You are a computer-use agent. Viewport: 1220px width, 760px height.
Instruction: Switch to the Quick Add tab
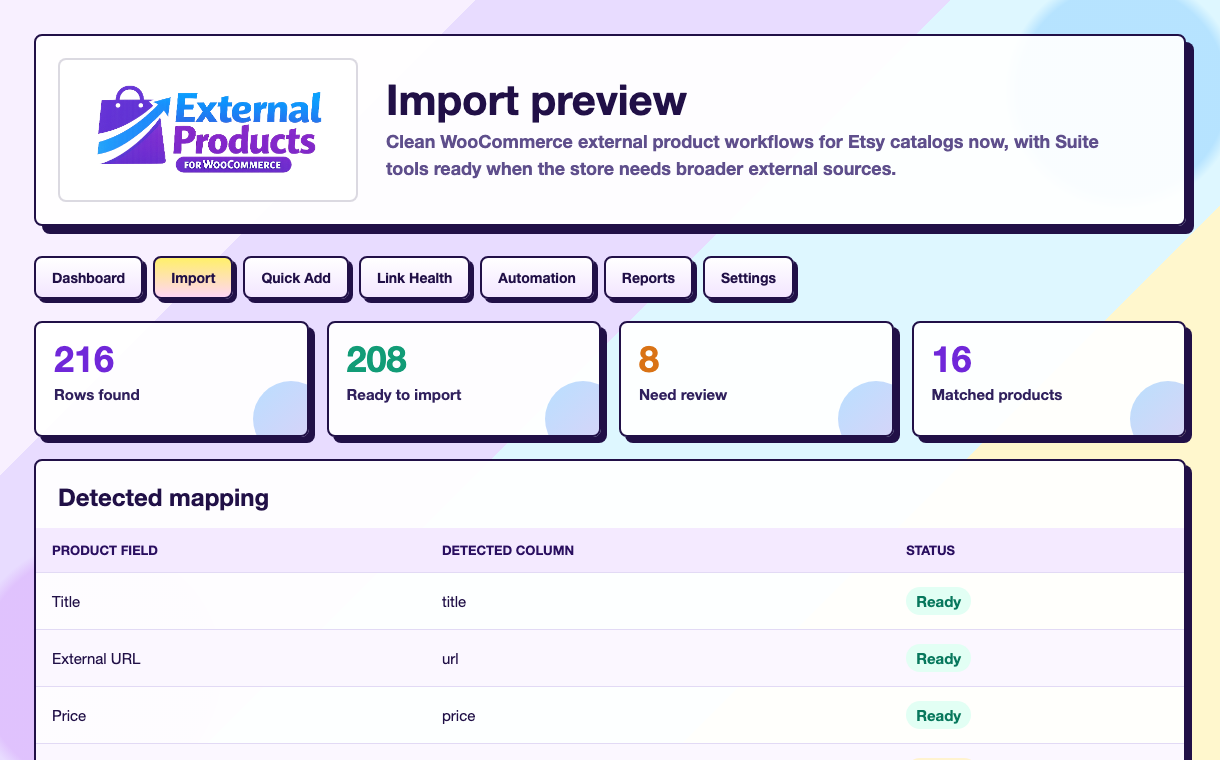(296, 278)
